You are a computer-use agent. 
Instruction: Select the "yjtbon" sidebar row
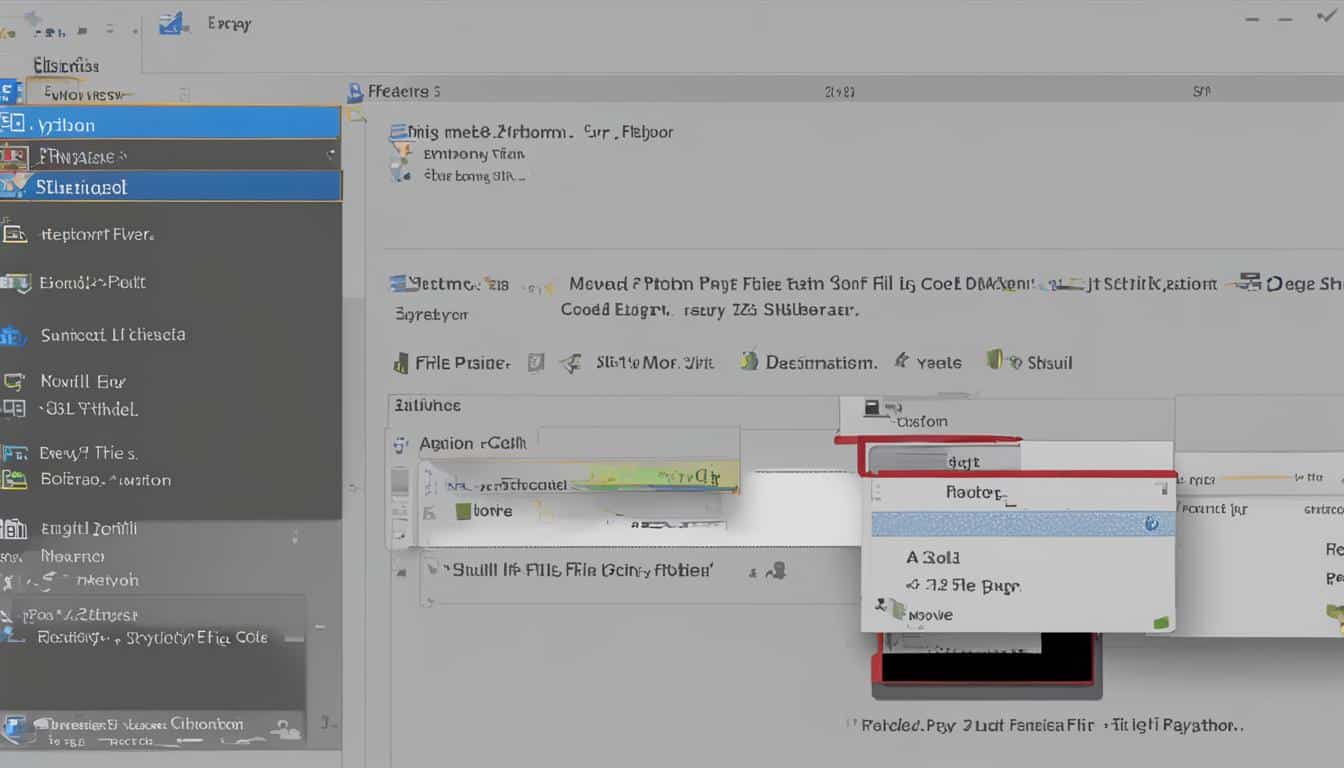tap(170, 124)
